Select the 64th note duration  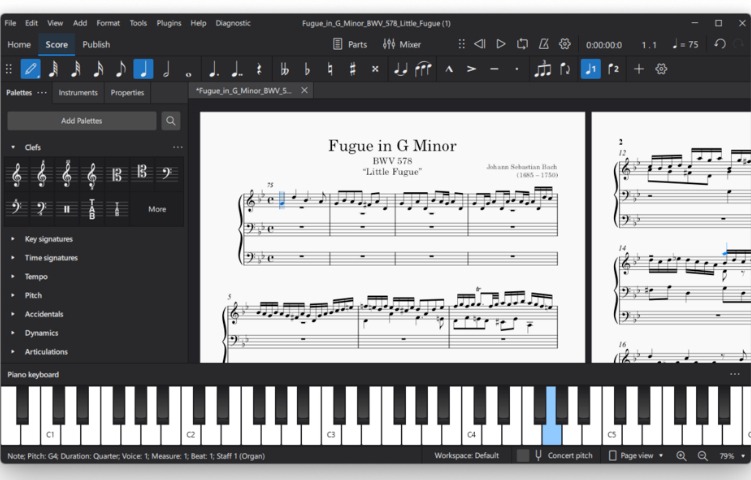[x=53, y=69]
